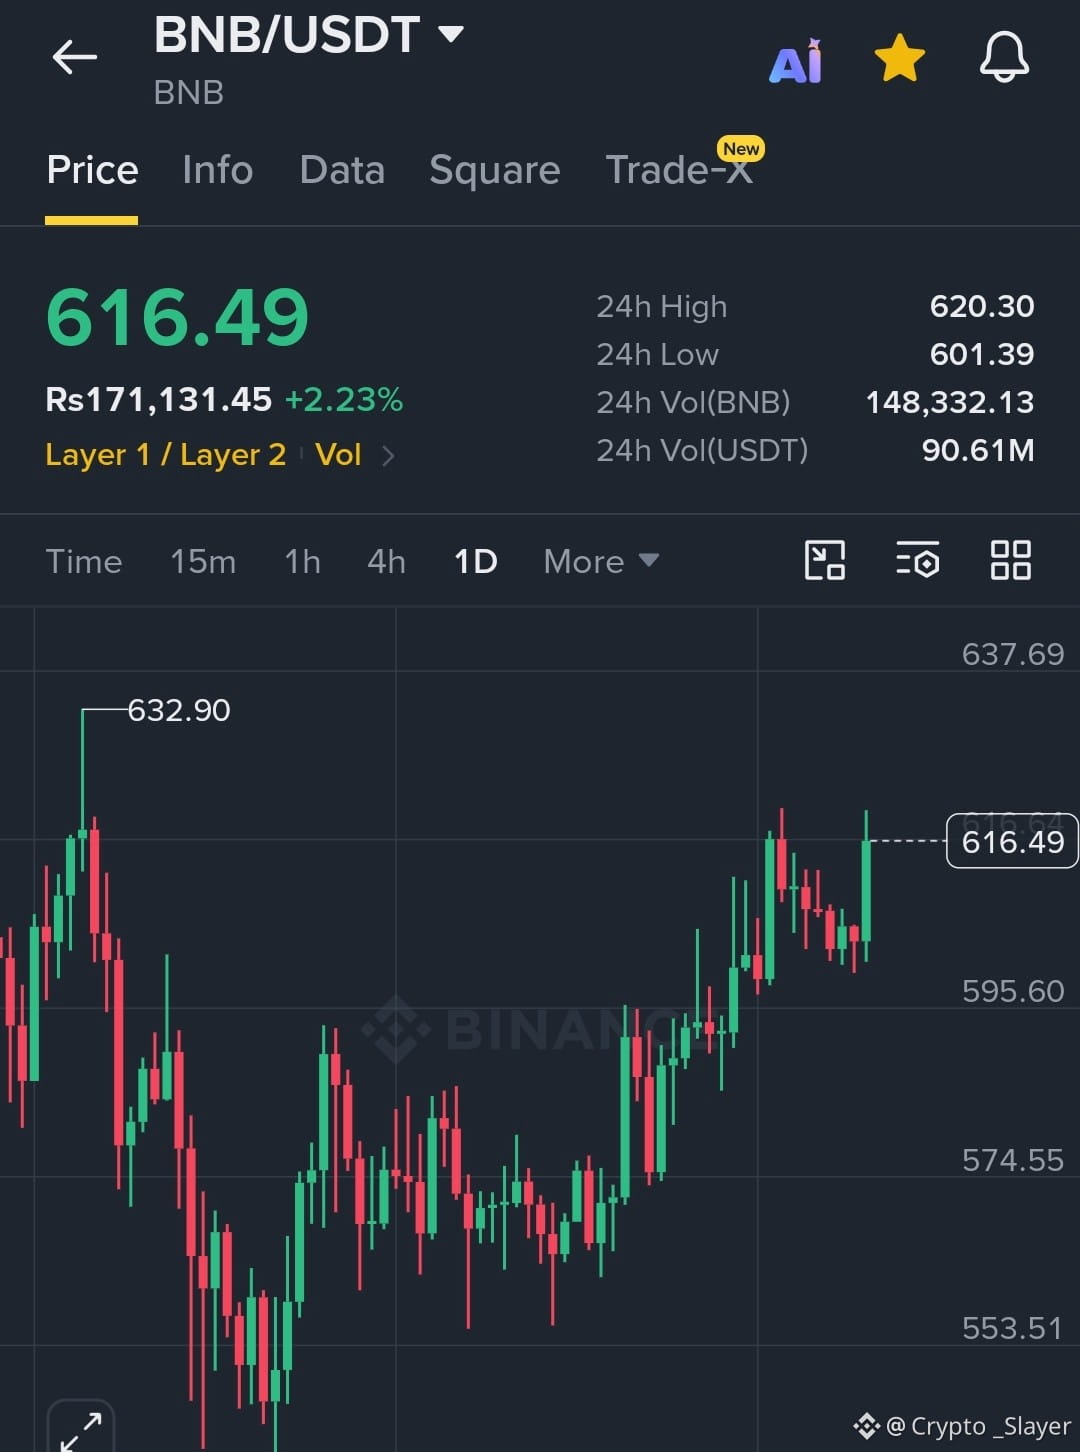The height and width of the screenshot is (1452, 1080).
Task: Open chart drawing tools icon
Action: click(825, 560)
